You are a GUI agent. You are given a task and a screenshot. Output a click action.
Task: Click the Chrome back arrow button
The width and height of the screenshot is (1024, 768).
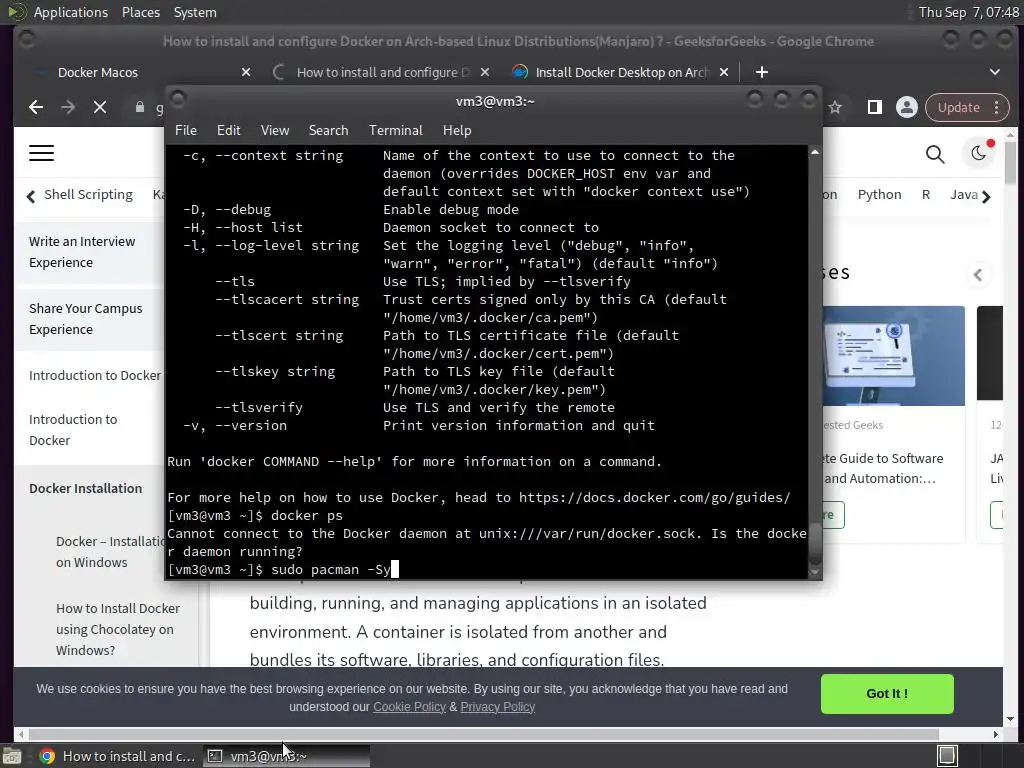36,107
